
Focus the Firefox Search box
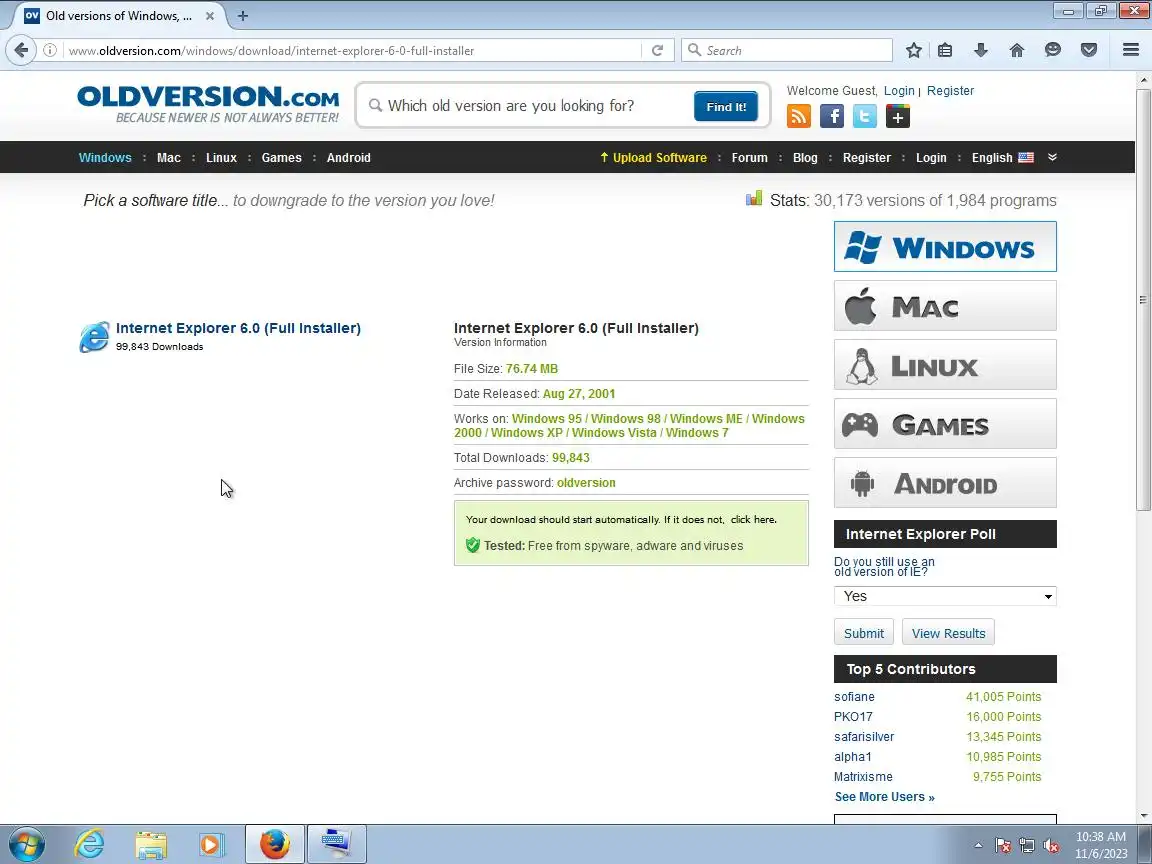787,50
